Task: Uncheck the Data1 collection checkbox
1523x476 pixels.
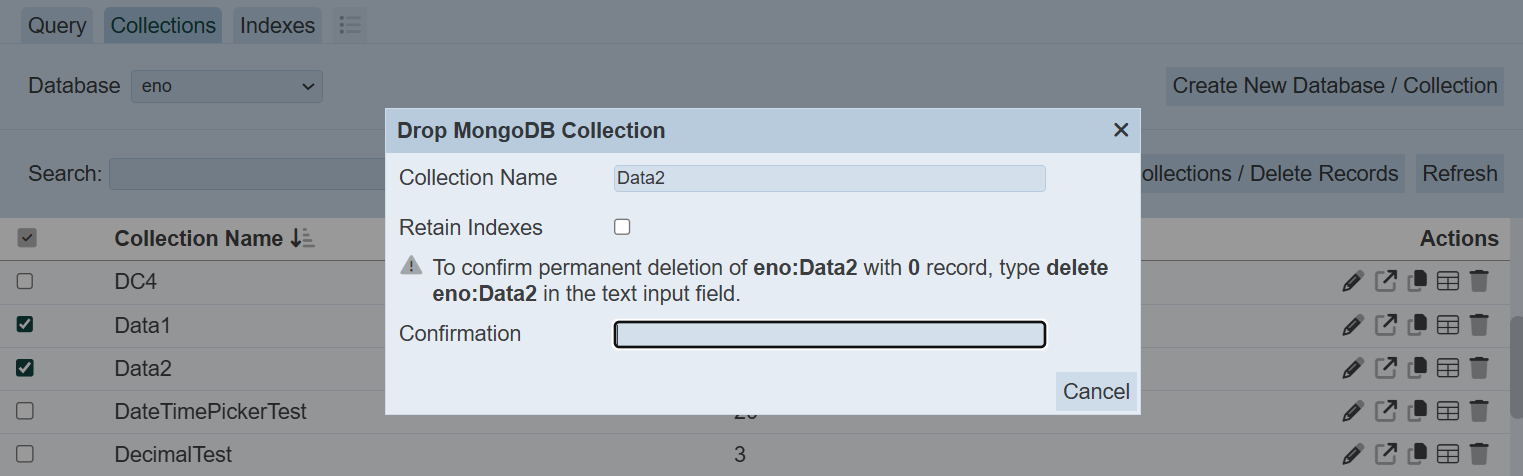Action: 26,325
